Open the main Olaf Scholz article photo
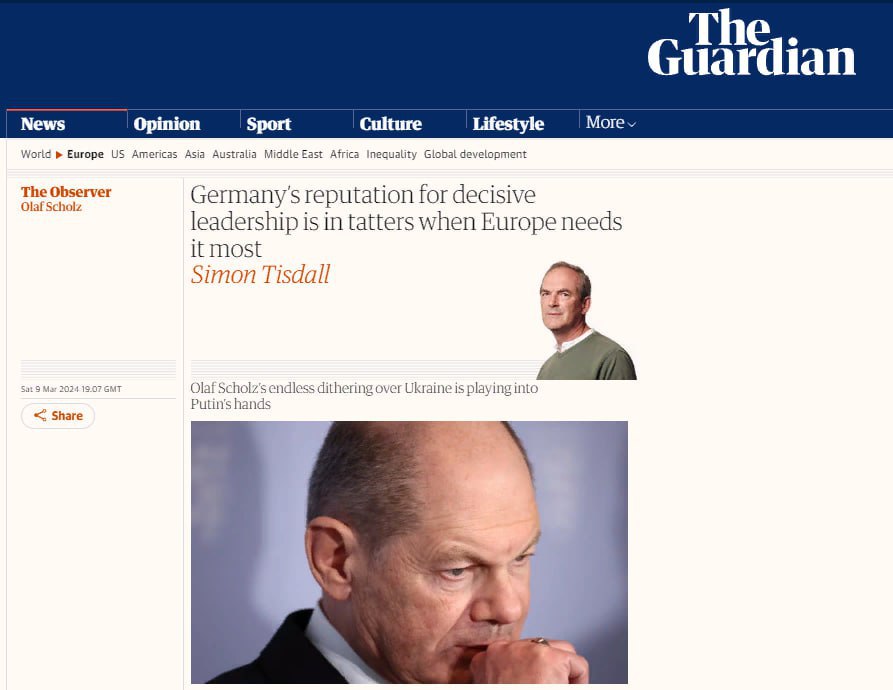Viewport: 893px width, 690px height. [409, 552]
